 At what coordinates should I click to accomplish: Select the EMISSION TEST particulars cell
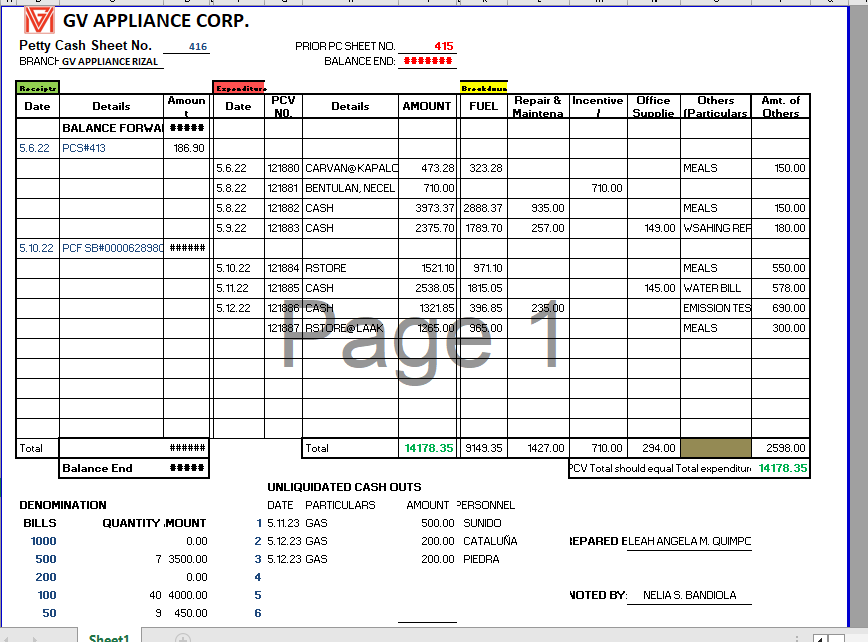pos(716,308)
